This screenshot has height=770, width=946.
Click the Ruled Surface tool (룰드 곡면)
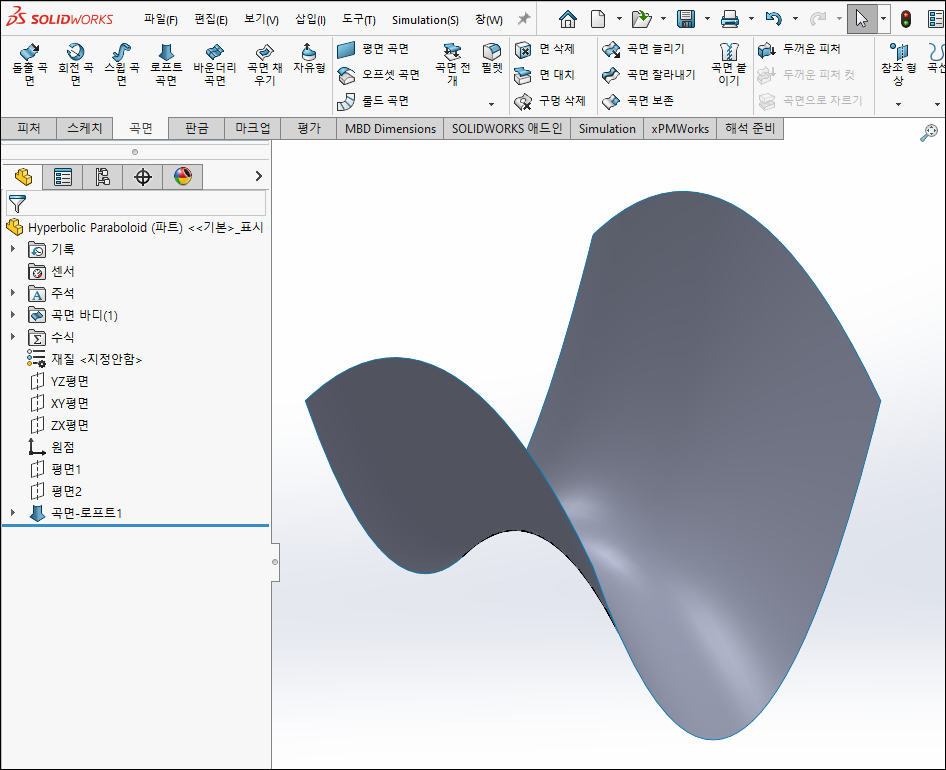point(373,101)
